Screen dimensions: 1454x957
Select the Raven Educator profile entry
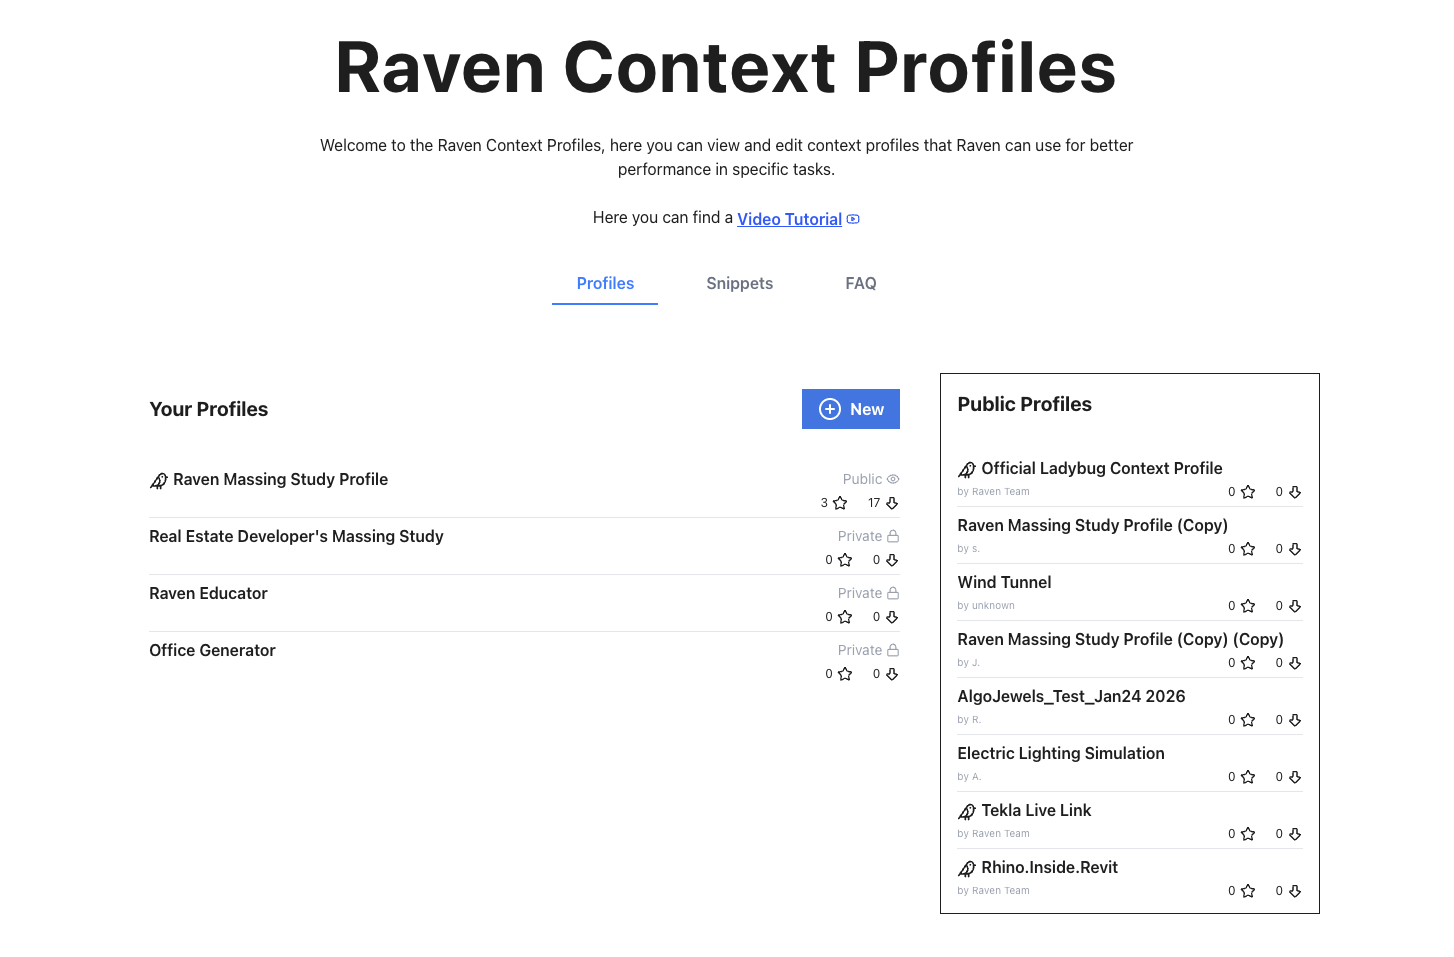tap(208, 593)
